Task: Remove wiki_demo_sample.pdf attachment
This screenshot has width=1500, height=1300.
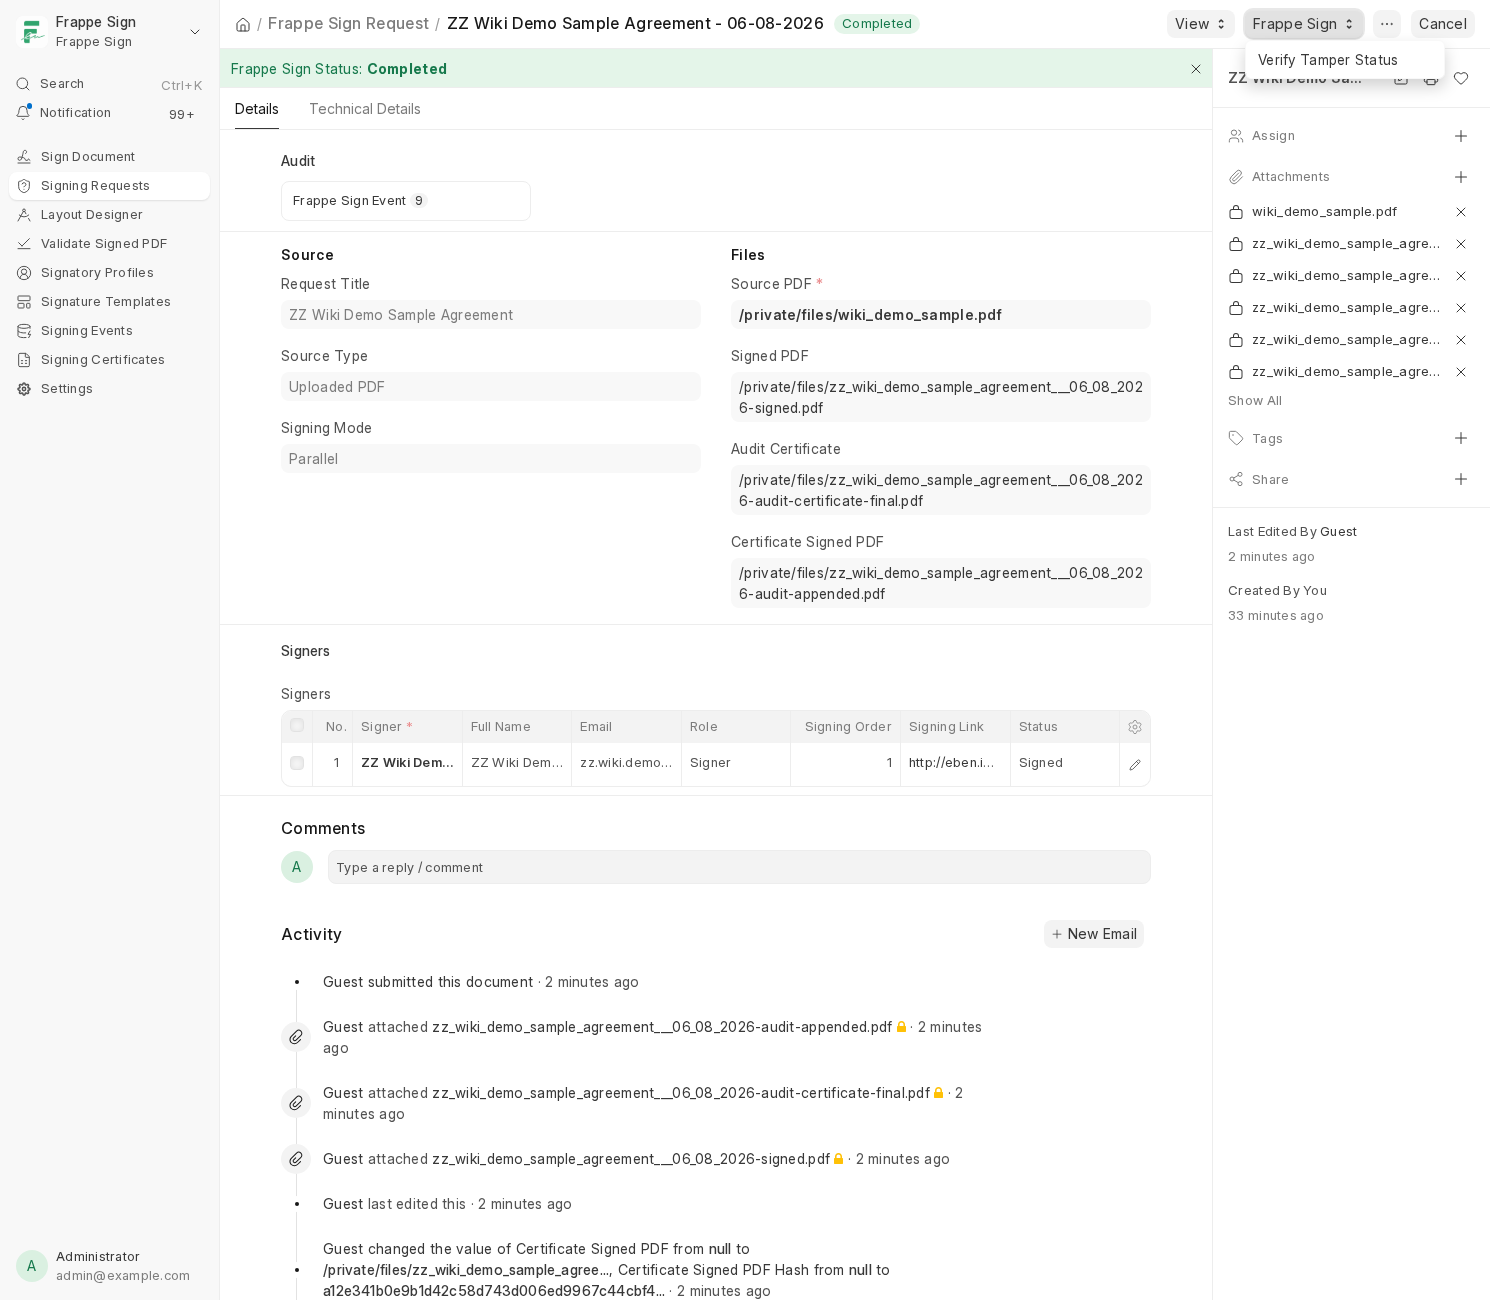Action: tap(1461, 212)
